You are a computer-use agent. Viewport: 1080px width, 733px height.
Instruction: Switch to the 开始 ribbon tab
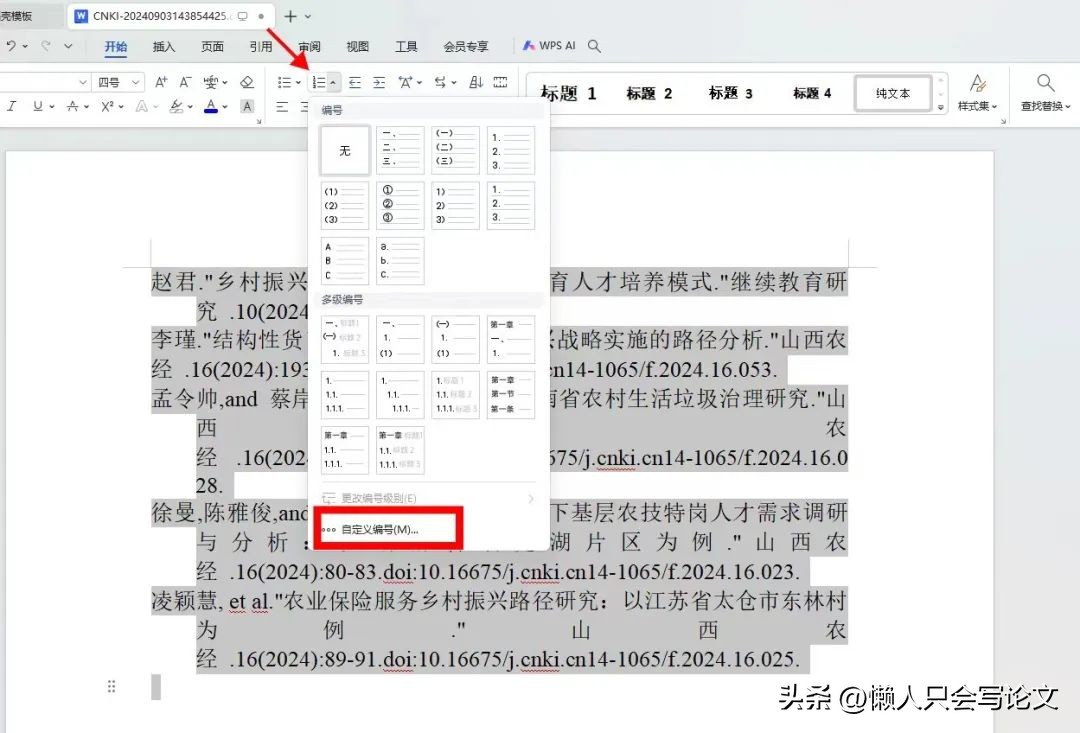(116, 46)
